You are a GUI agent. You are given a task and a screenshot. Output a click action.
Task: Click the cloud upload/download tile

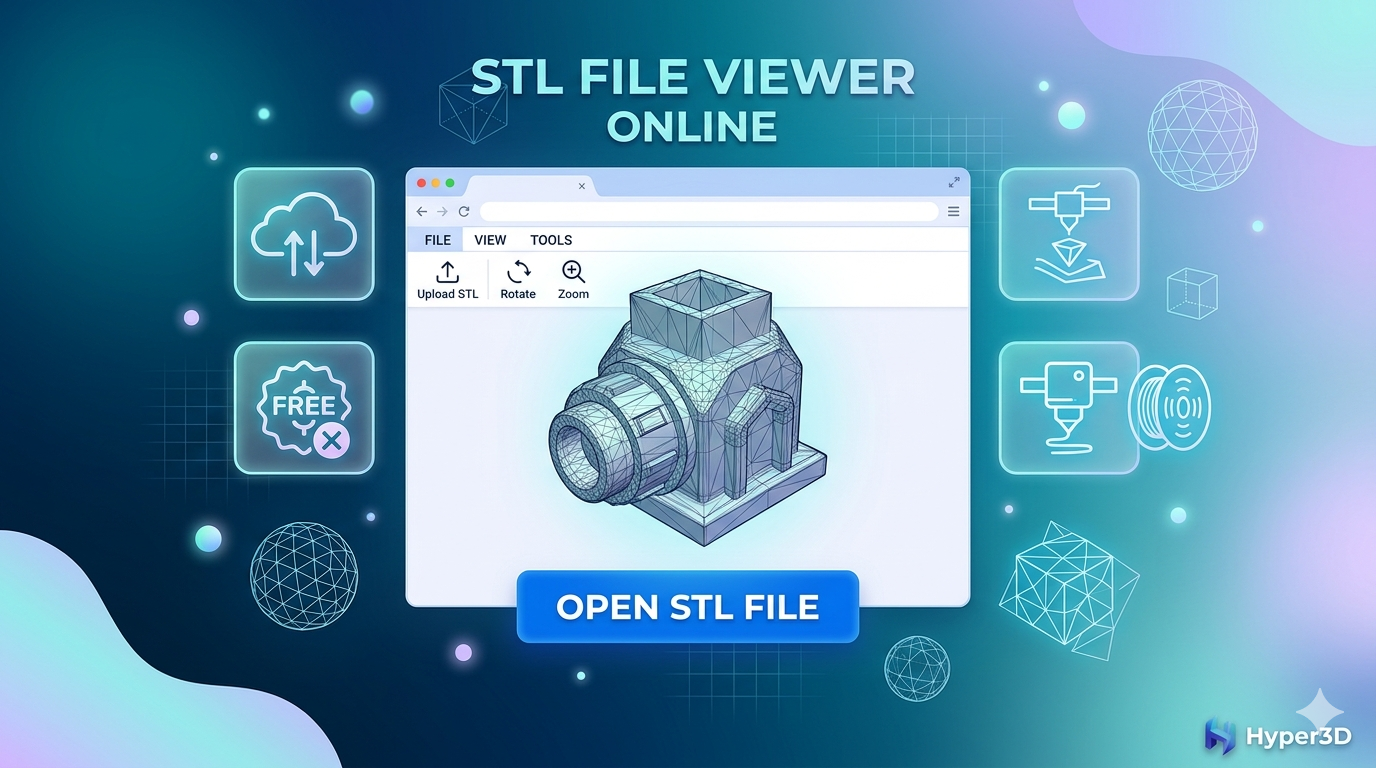coord(304,234)
